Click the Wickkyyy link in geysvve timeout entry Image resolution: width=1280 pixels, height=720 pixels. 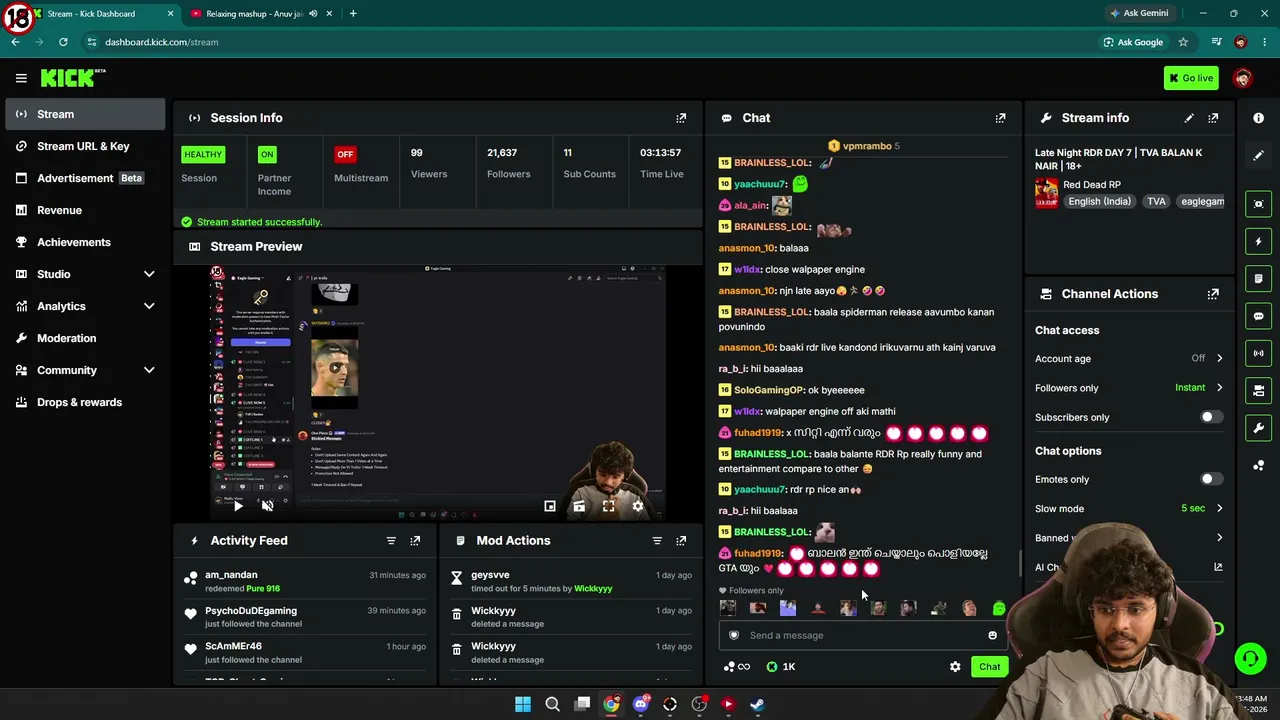(x=593, y=589)
